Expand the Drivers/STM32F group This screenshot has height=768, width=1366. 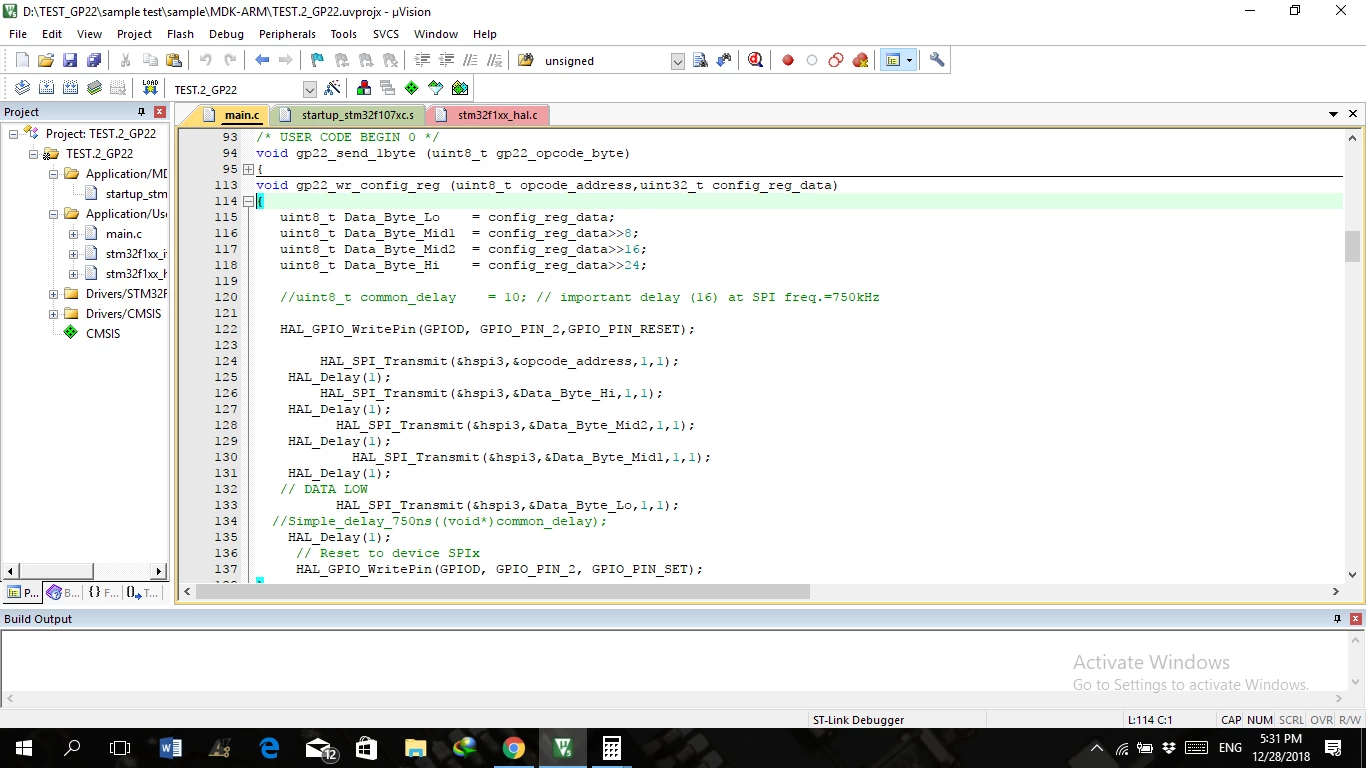pos(53,293)
